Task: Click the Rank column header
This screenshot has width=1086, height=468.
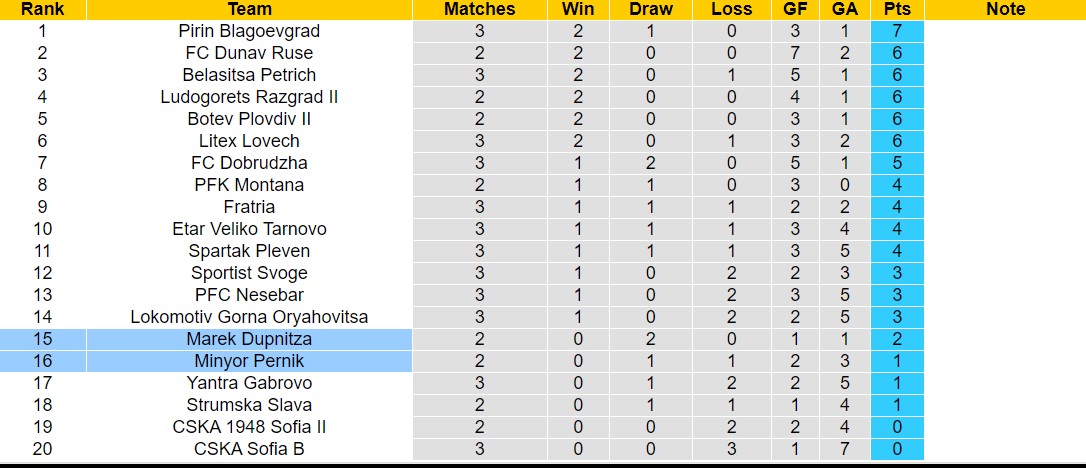Action: tap(42, 9)
